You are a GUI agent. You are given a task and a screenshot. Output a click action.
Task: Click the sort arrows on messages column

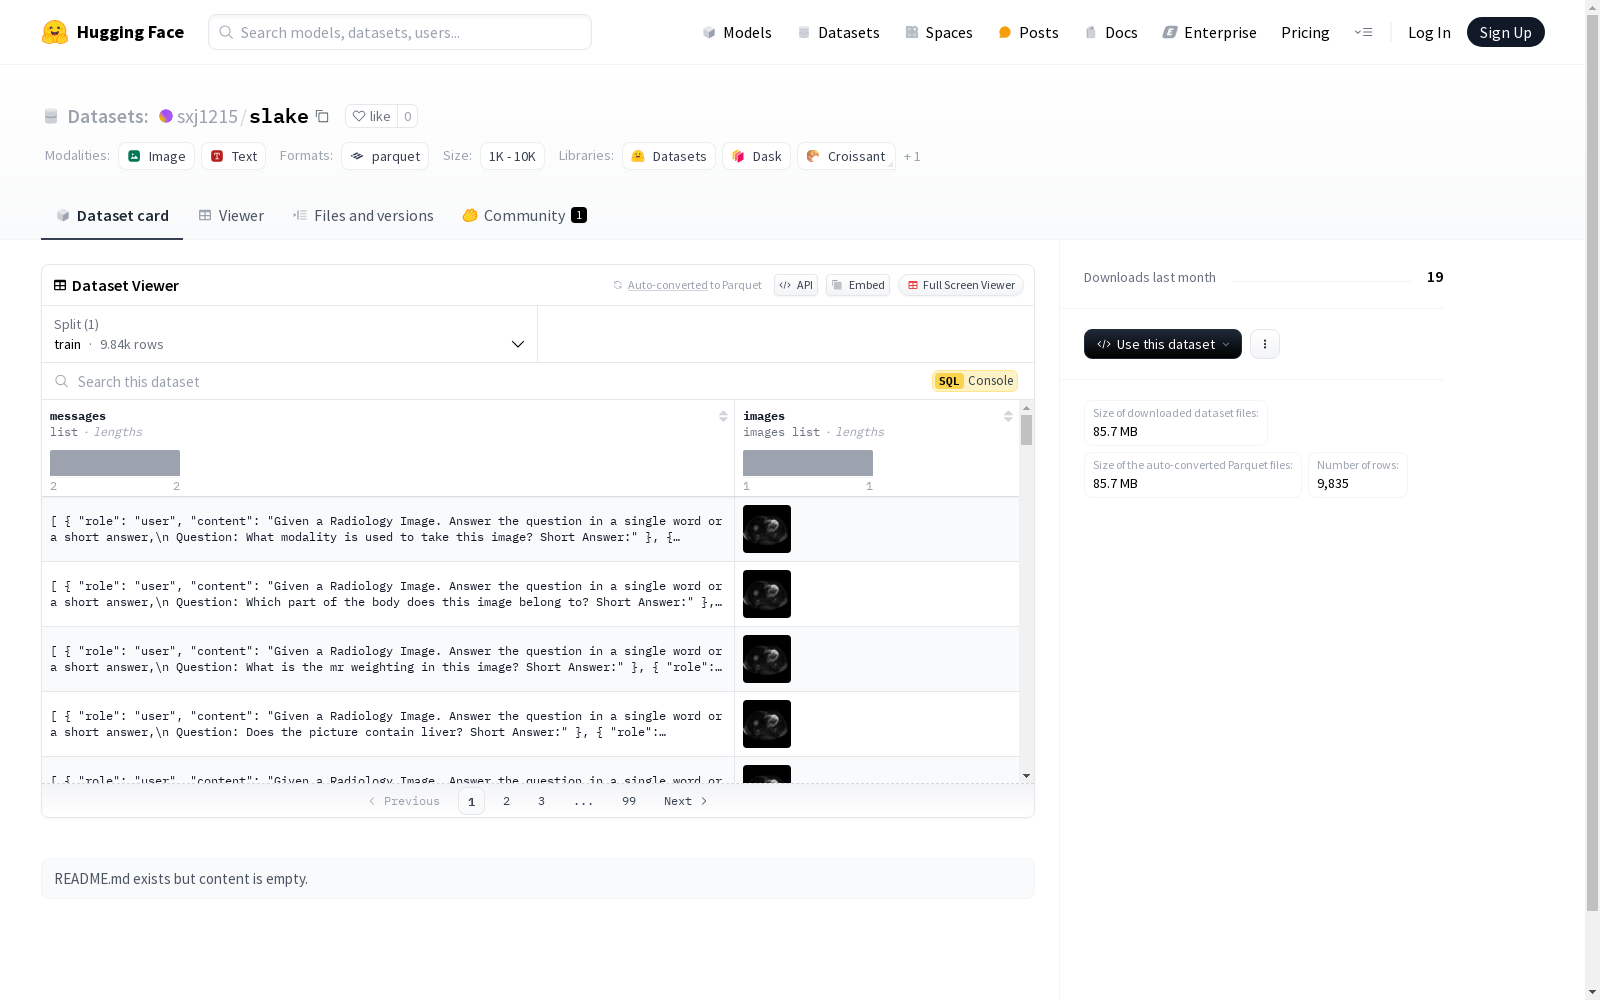(x=723, y=416)
